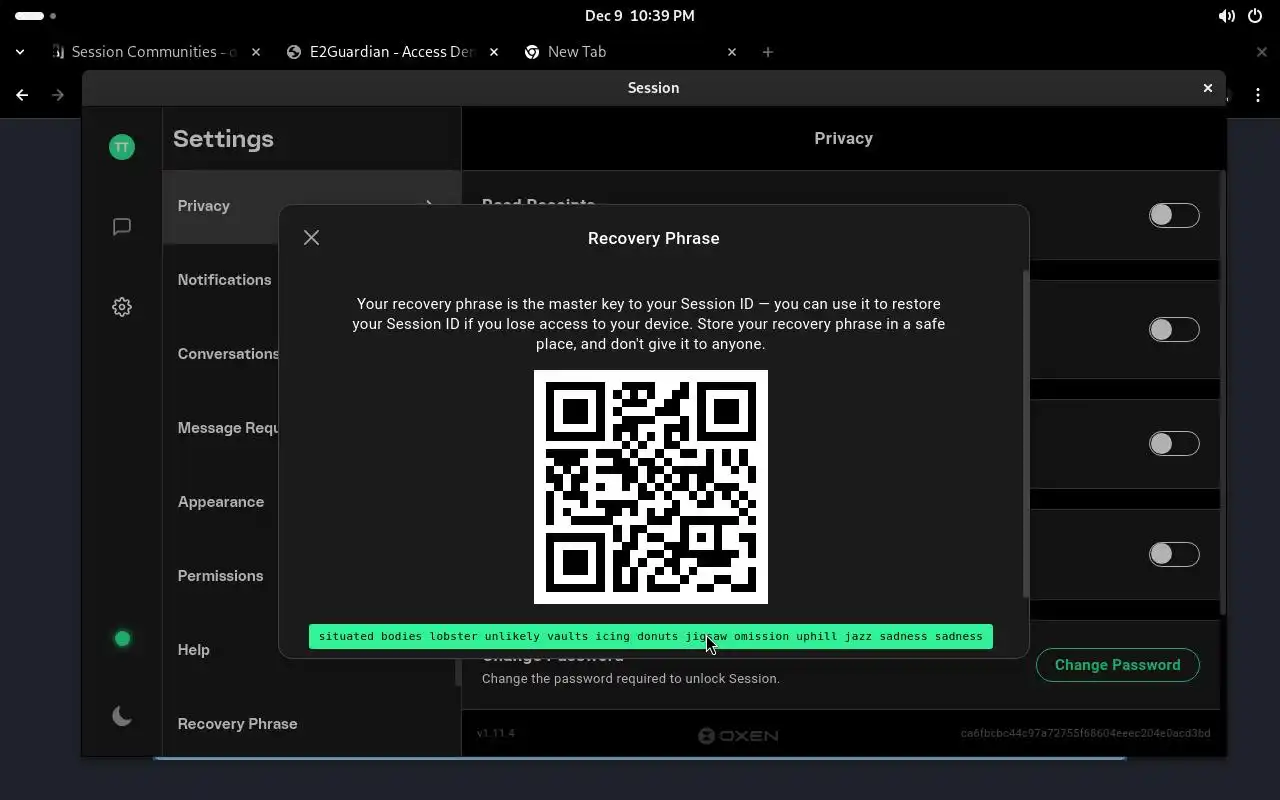The image size is (1280, 800).
Task: Toggle dark mode moon icon
Action: [122, 716]
